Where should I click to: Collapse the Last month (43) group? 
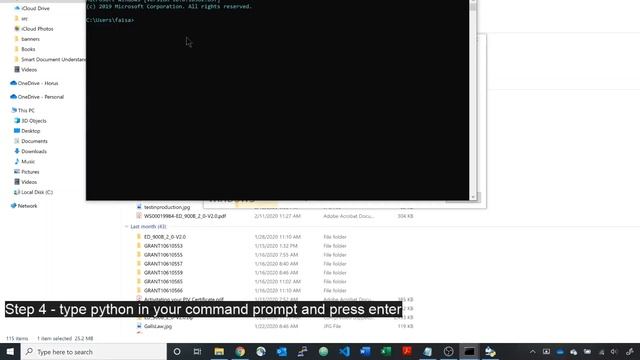[127, 227]
